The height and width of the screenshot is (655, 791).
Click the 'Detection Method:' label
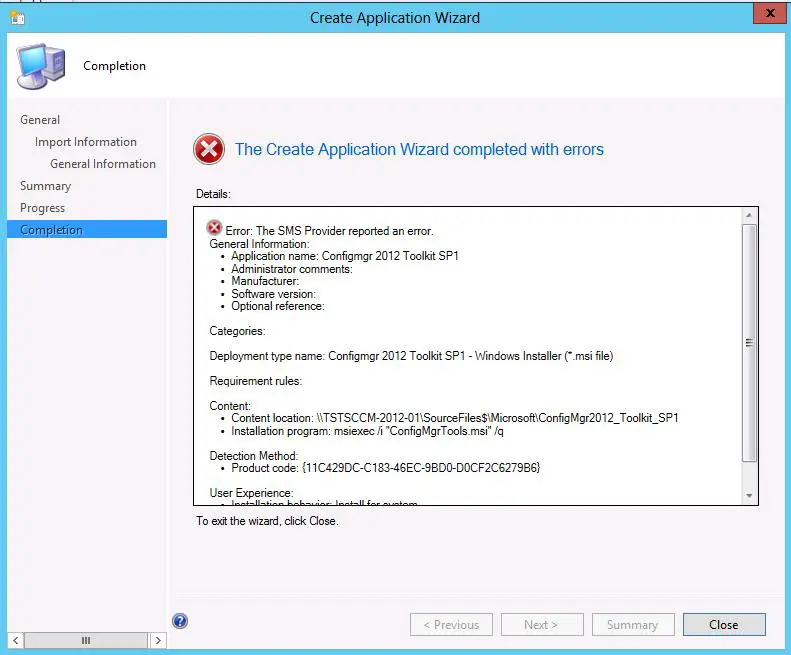[254, 456]
